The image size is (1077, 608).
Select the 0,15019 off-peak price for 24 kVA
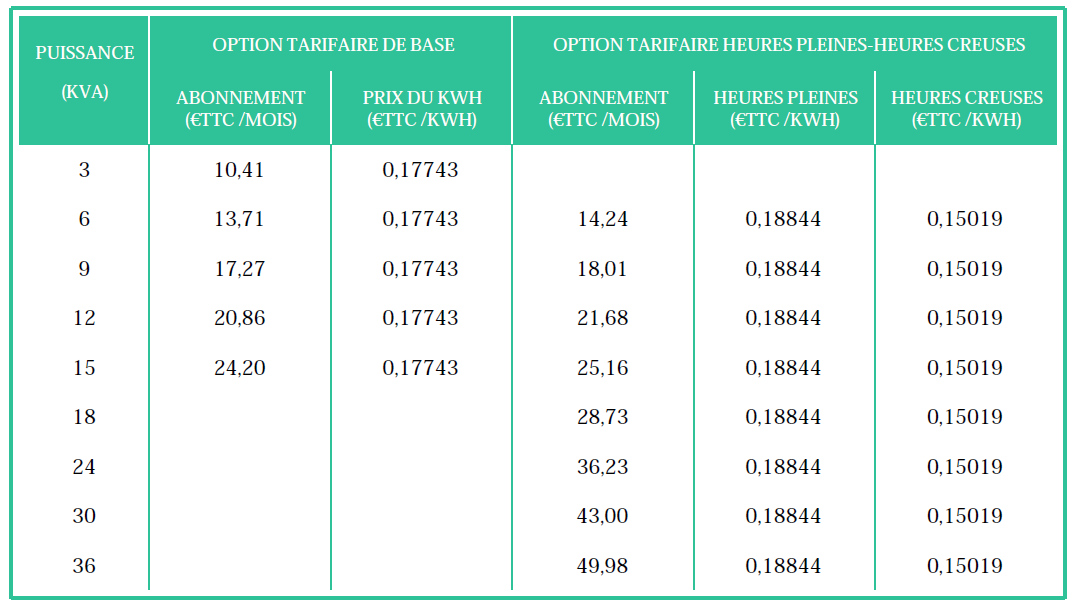pyautogui.click(x=965, y=467)
